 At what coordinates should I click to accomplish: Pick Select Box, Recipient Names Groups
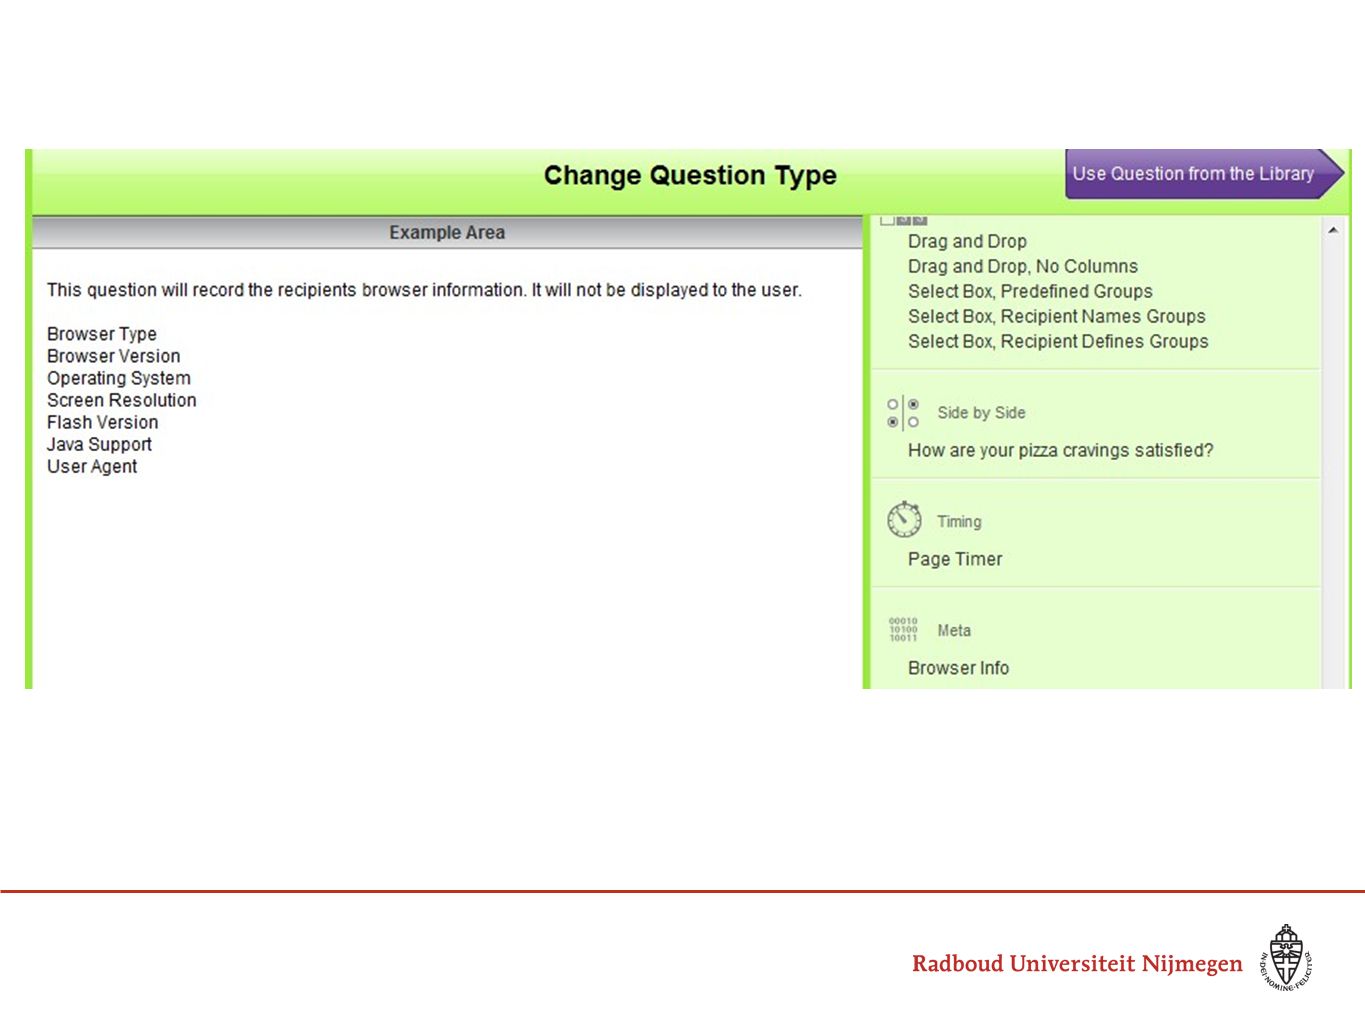pyautogui.click(x=1057, y=316)
